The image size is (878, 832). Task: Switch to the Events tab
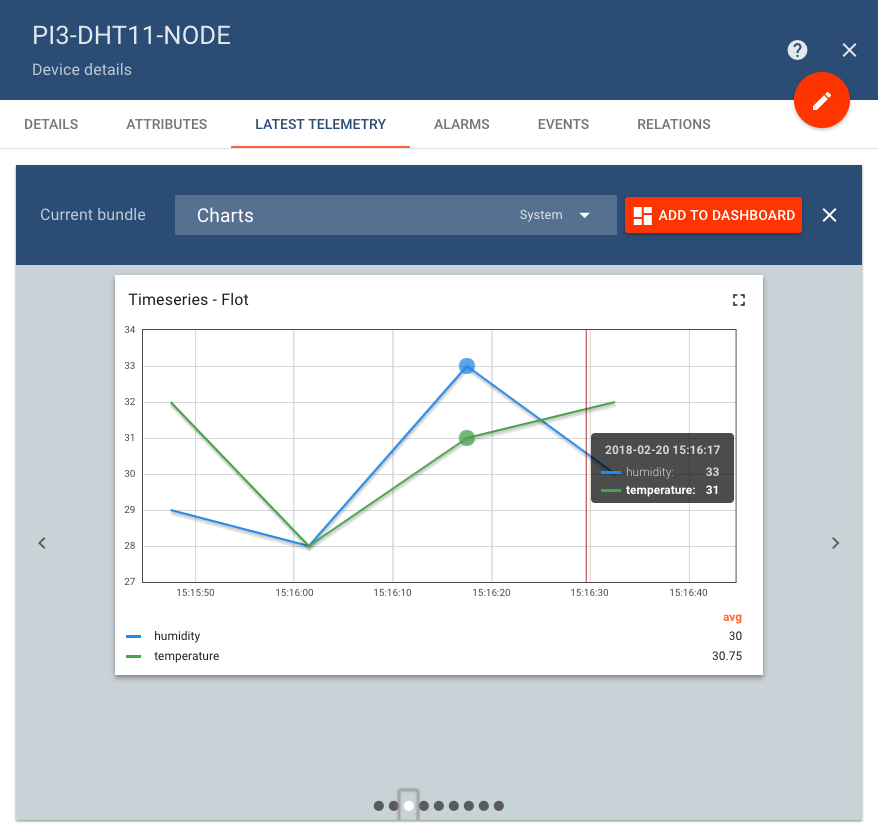click(x=563, y=125)
